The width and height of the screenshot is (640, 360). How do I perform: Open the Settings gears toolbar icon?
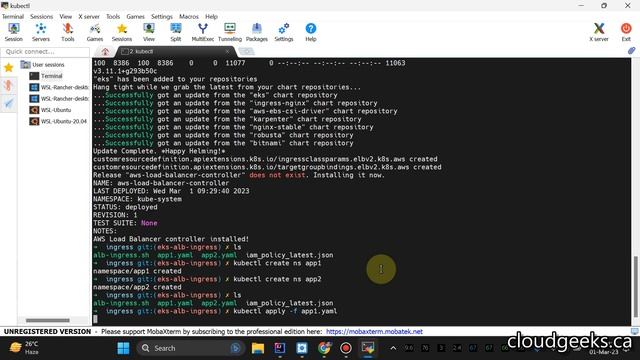(284, 32)
